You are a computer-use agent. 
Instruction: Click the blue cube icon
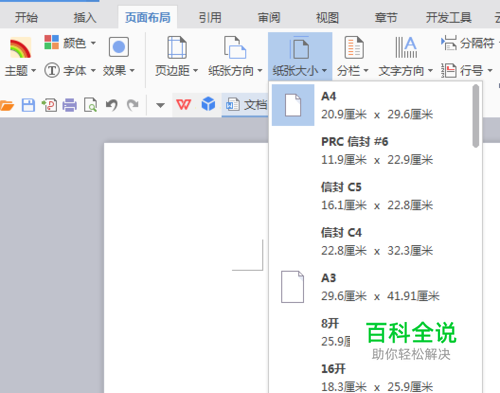coord(208,104)
